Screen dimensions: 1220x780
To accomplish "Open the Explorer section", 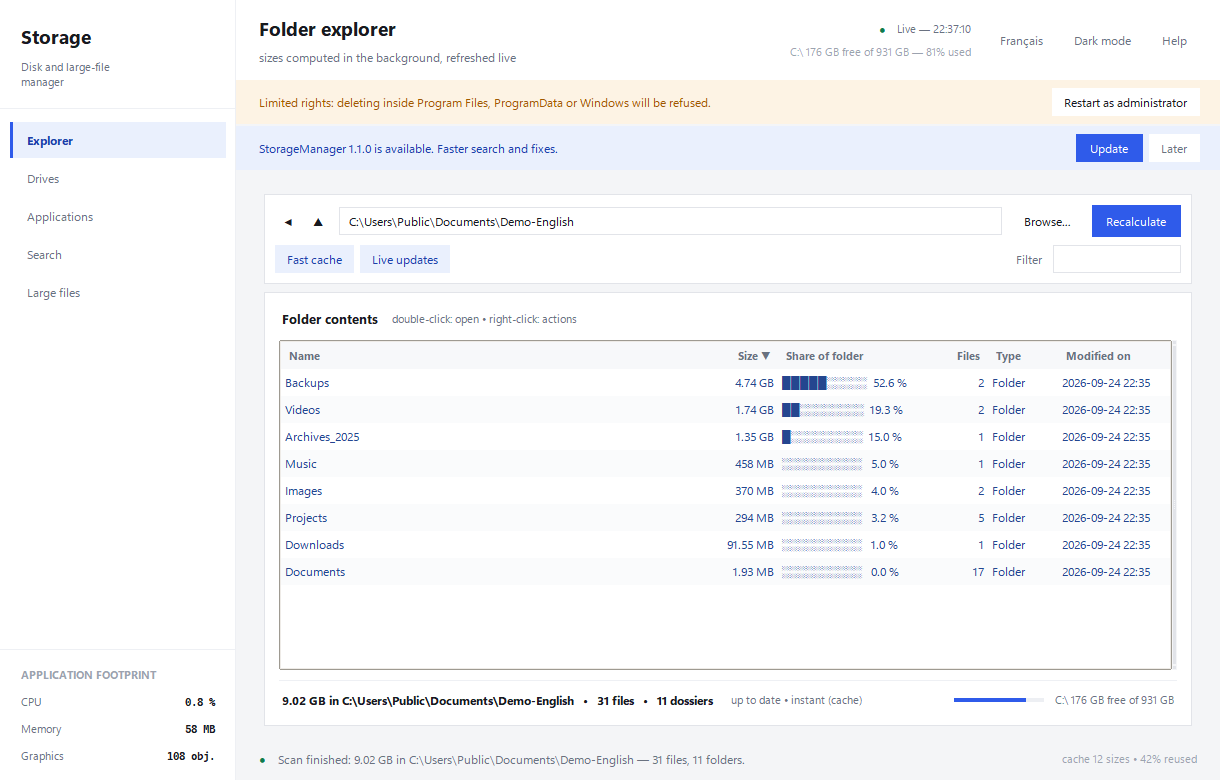I will [118, 141].
